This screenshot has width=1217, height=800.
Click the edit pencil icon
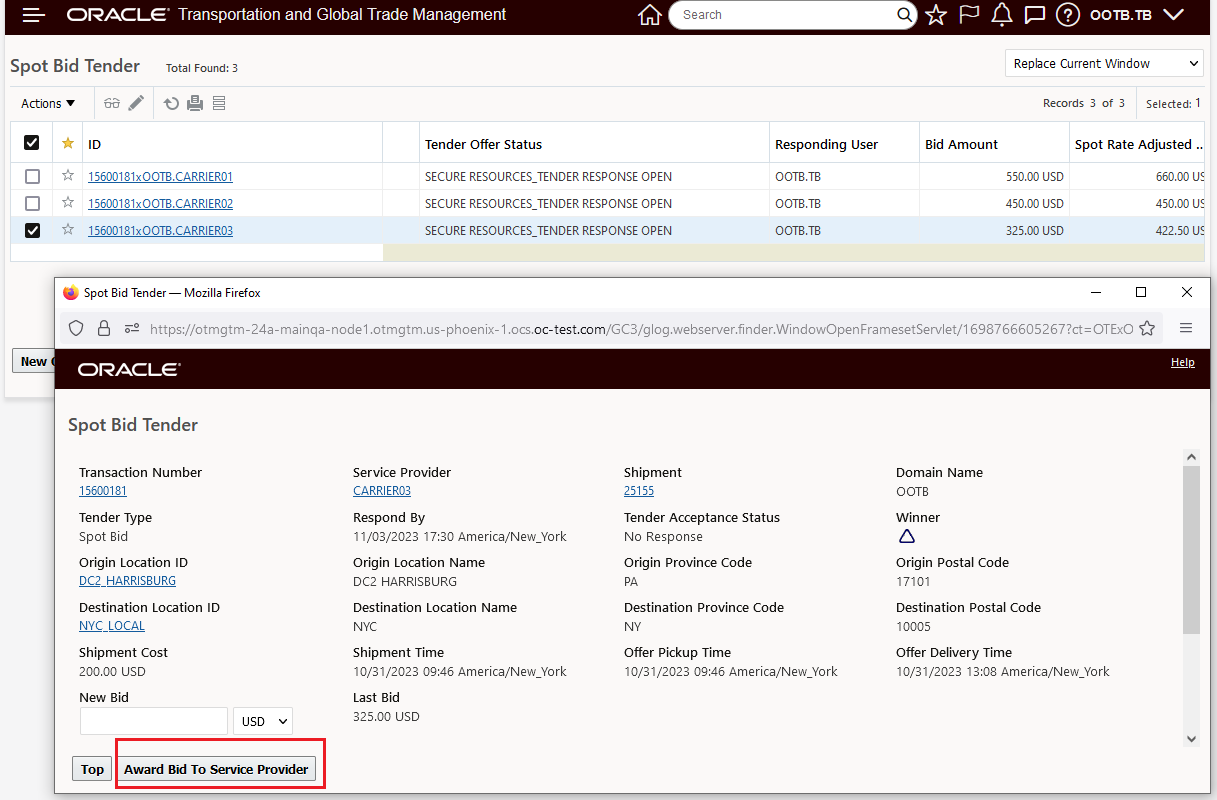137,103
